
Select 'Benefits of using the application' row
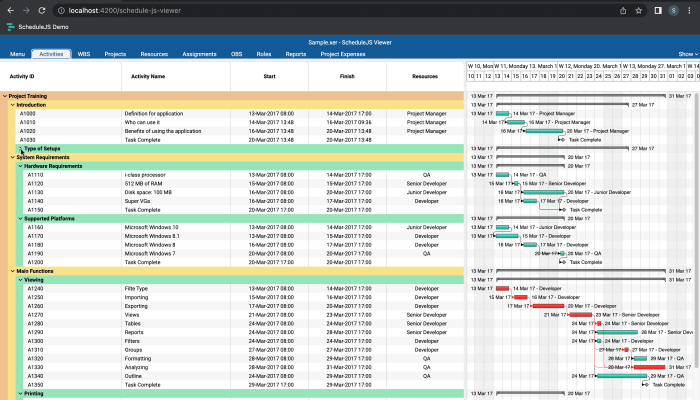point(240,131)
